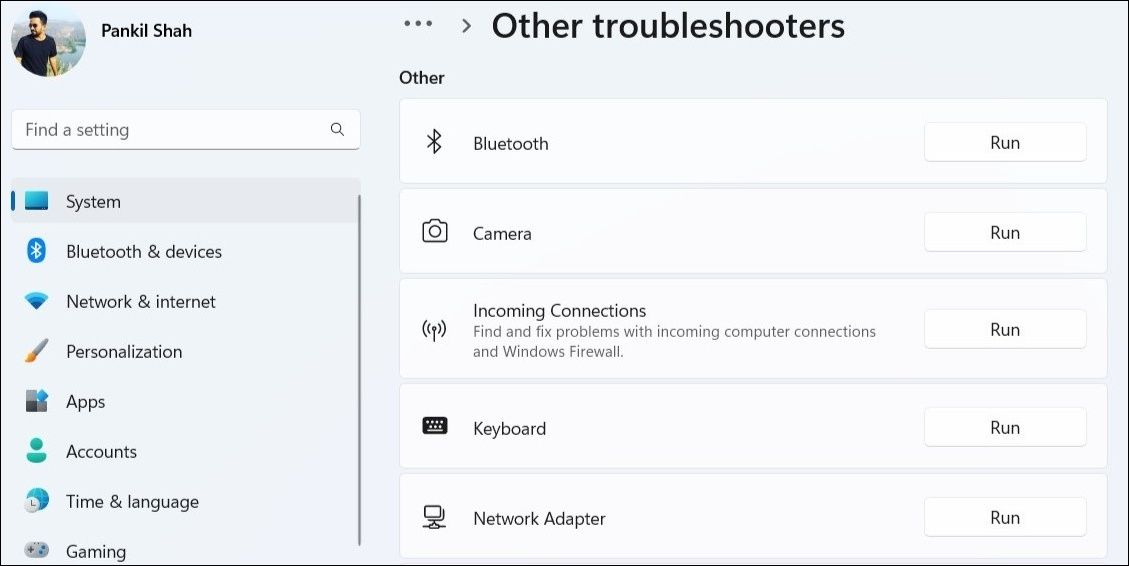Viewport: 1129px width, 566px height.
Task: Select Accounts in the sidebar
Action: point(101,452)
